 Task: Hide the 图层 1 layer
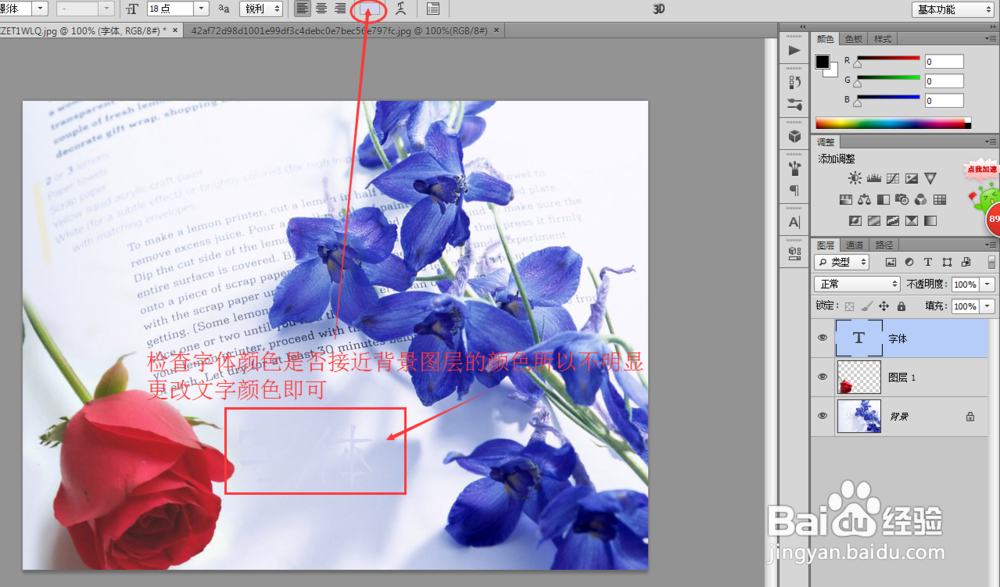(x=821, y=377)
